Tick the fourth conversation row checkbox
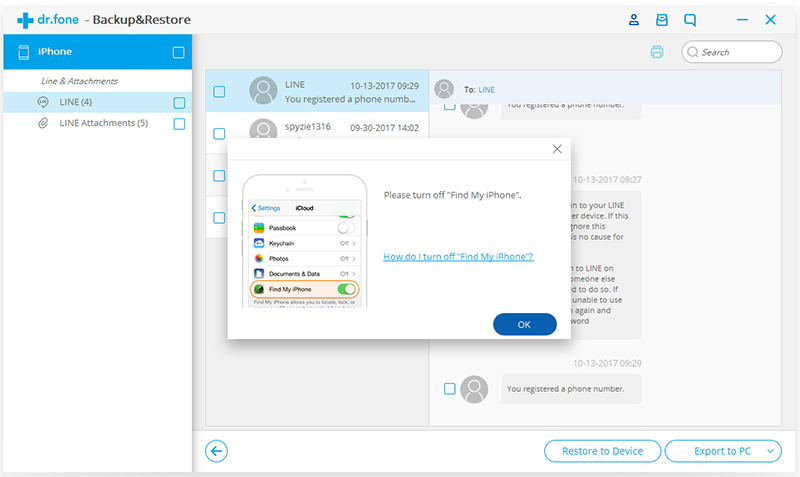 (219, 218)
